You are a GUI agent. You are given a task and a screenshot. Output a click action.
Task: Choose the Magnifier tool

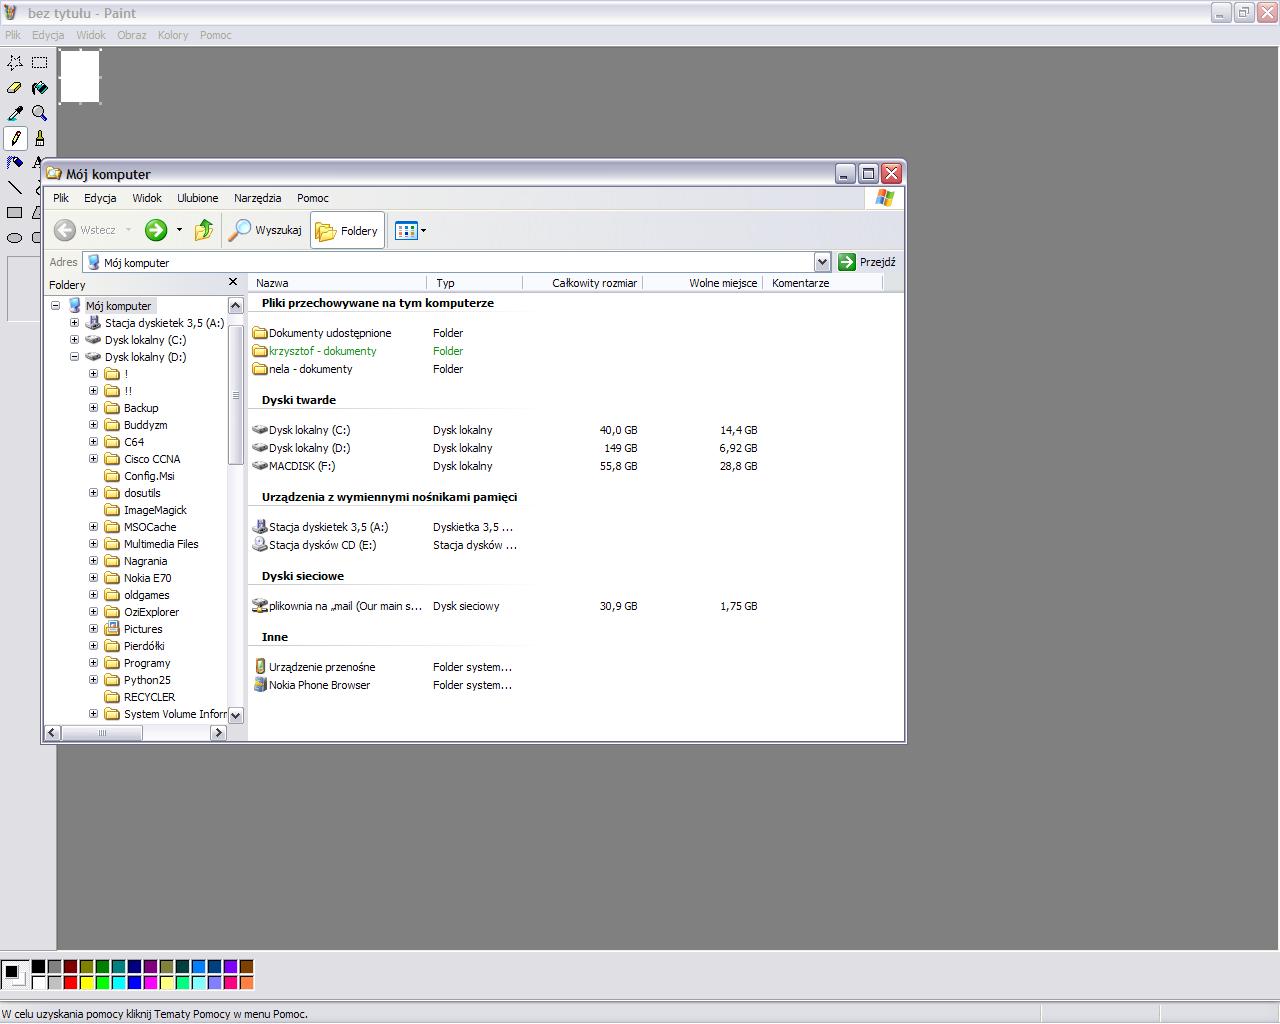click(39, 113)
